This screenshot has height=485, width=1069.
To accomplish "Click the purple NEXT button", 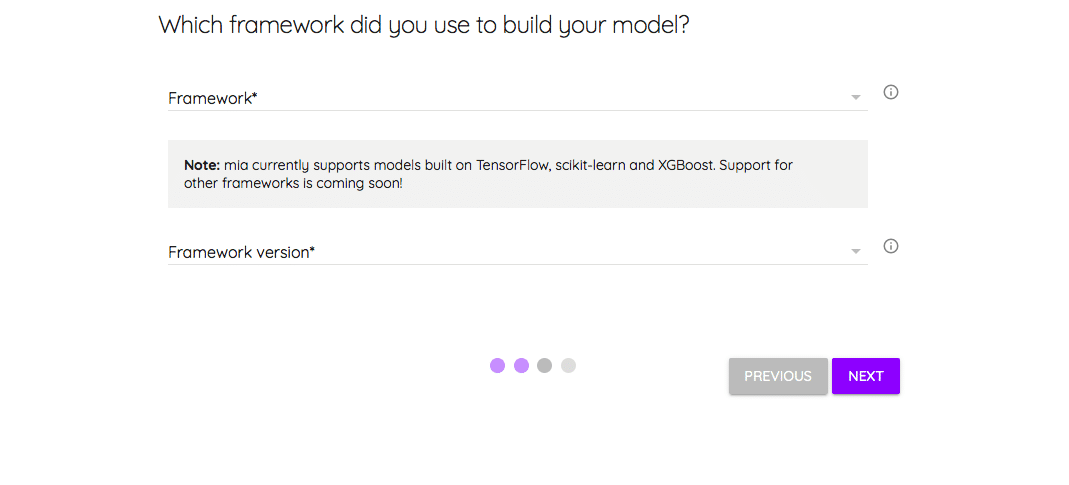I will (x=866, y=376).
